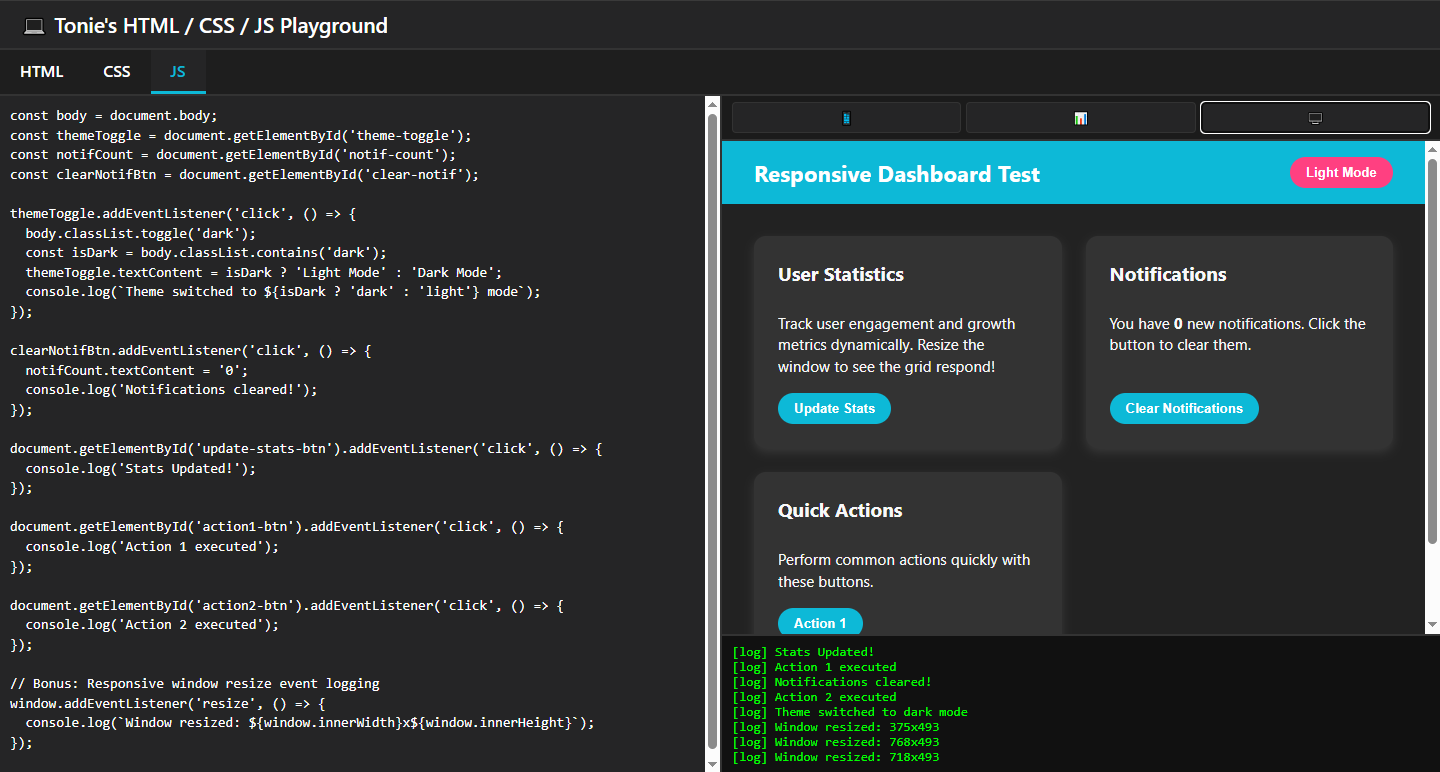Click the "[log] Notifications cleared!" console line
1440x772 pixels.
click(832, 682)
